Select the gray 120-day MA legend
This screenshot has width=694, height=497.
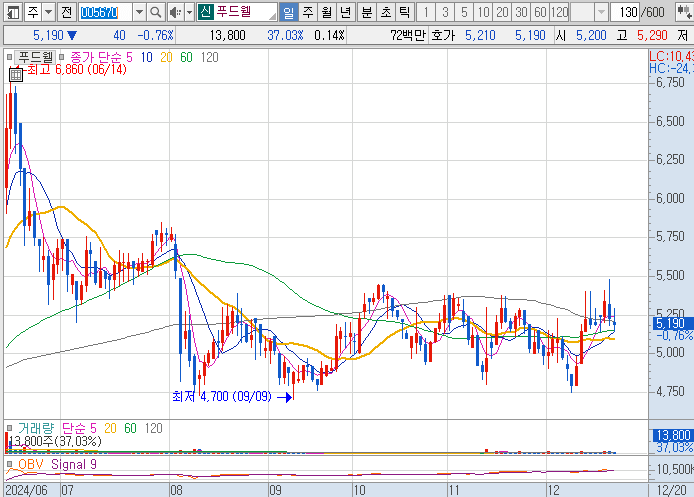click(209, 57)
